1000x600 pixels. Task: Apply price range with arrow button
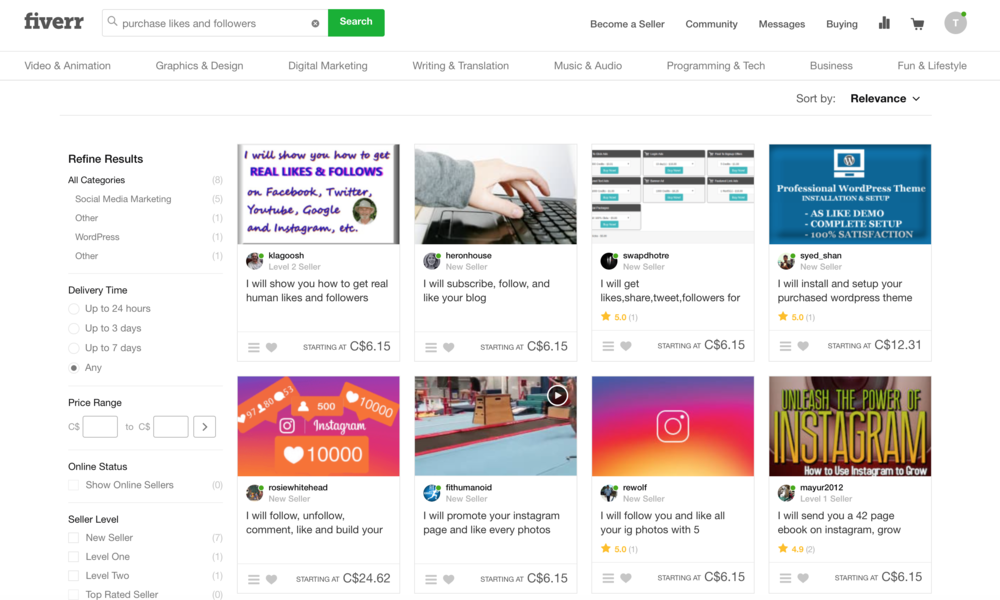point(205,427)
